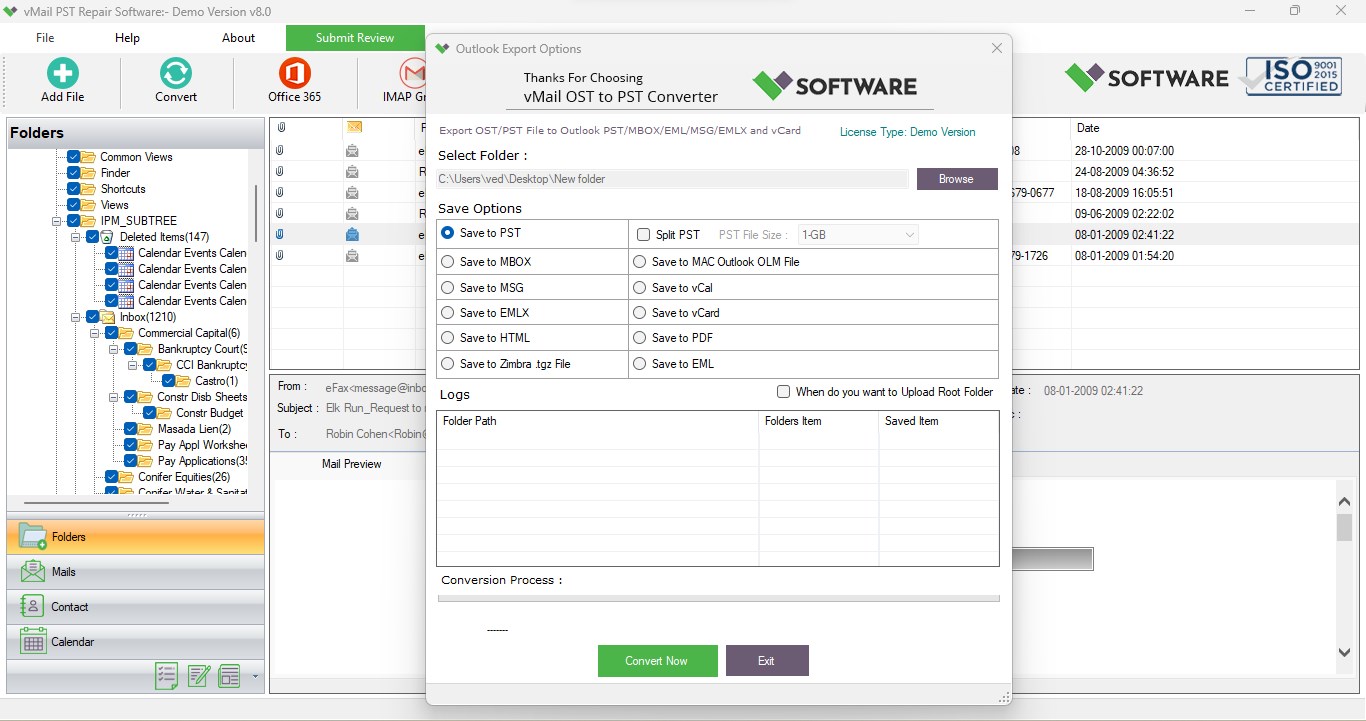Select Save to HTML

(x=448, y=338)
